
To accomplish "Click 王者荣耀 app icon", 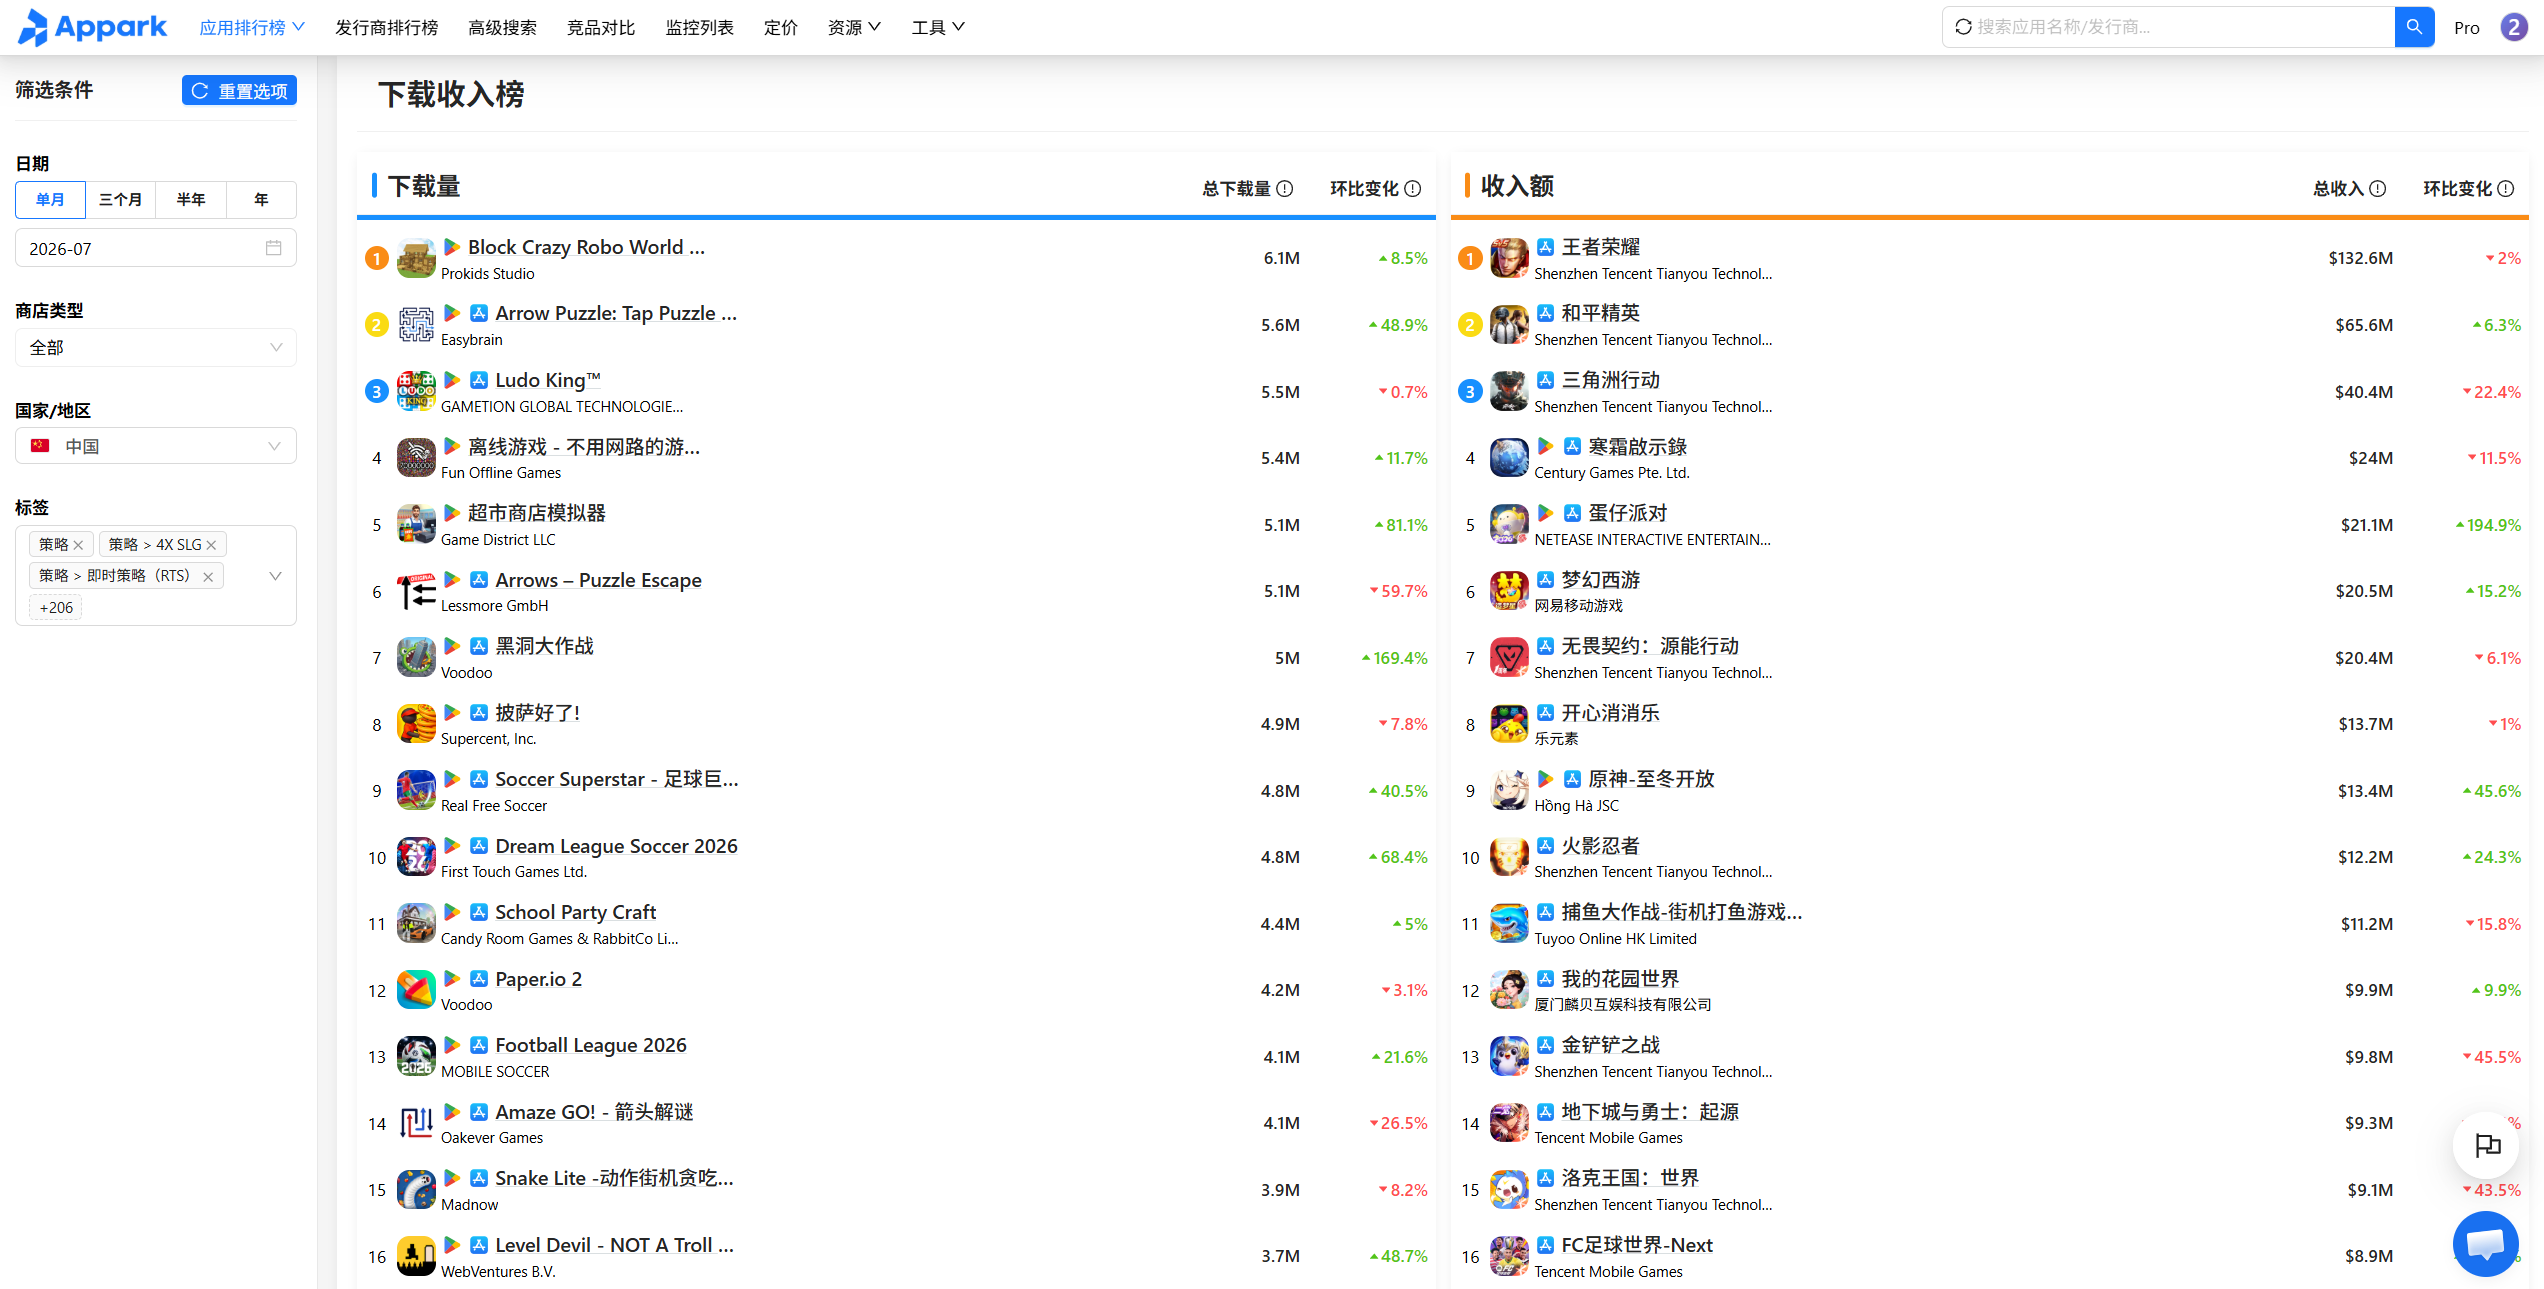I will coord(1509,258).
